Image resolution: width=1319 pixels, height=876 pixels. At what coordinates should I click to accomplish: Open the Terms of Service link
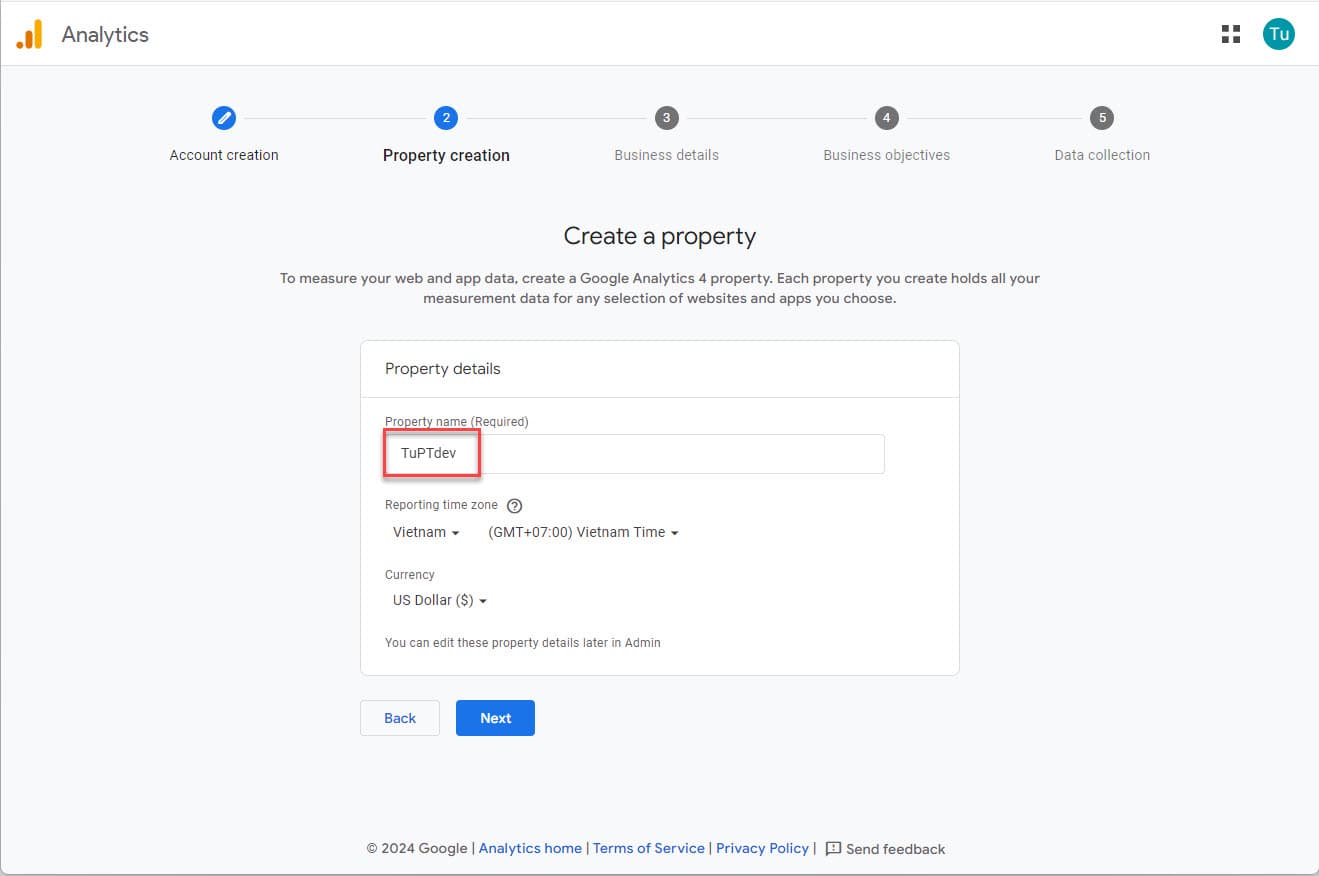pos(648,848)
